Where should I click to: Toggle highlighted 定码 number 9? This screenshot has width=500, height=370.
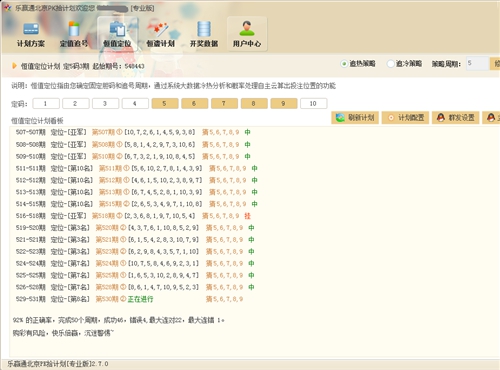coord(284,103)
